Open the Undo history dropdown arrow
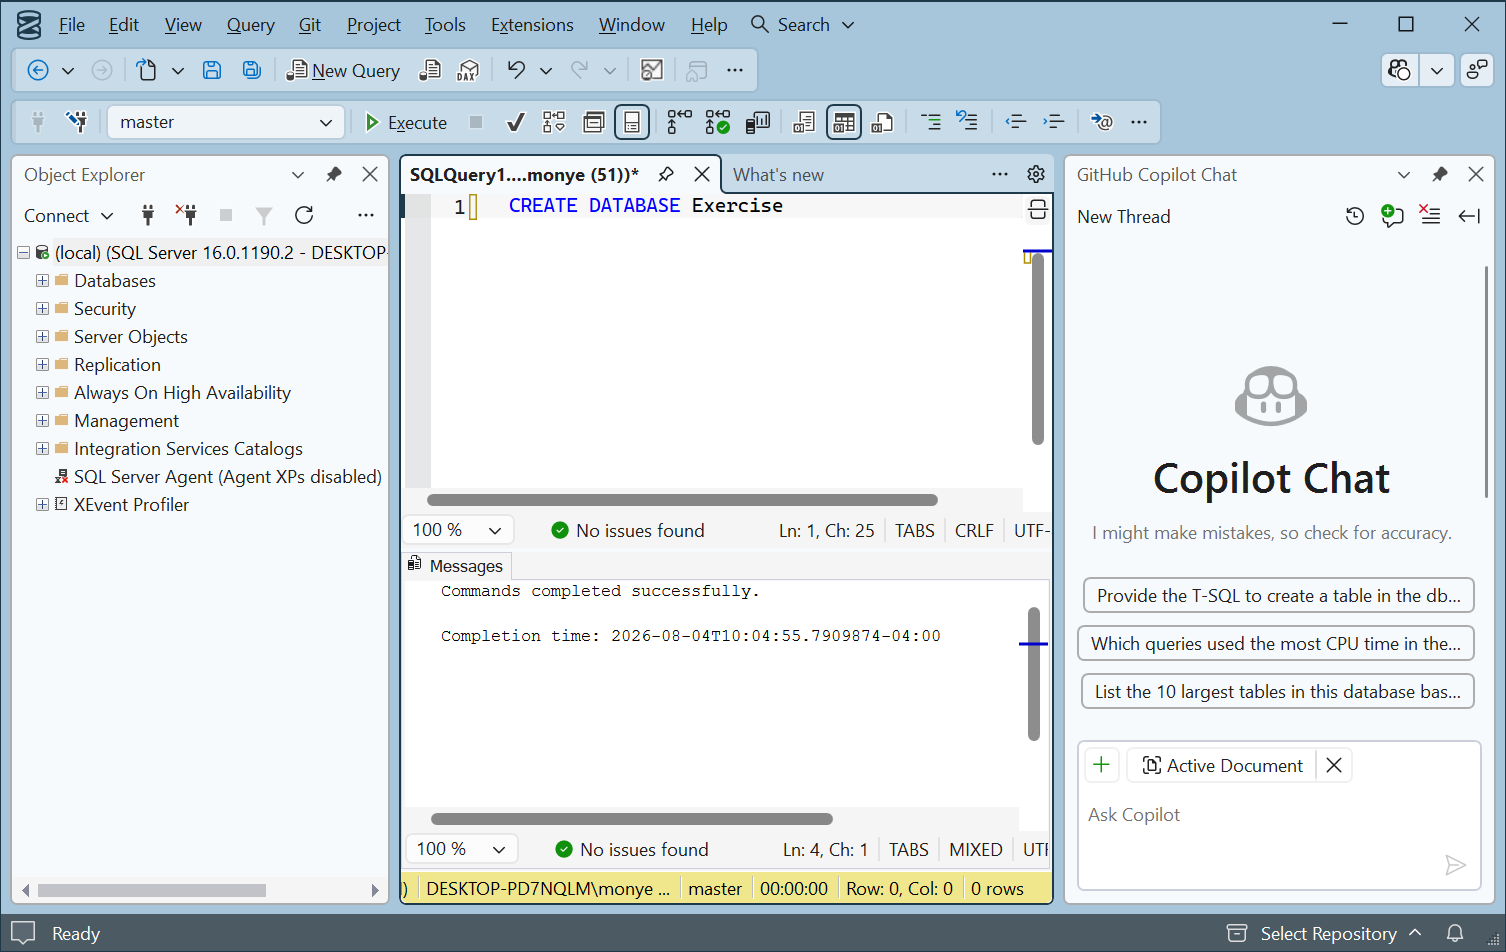The height and width of the screenshot is (952, 1506). (546, 70)
